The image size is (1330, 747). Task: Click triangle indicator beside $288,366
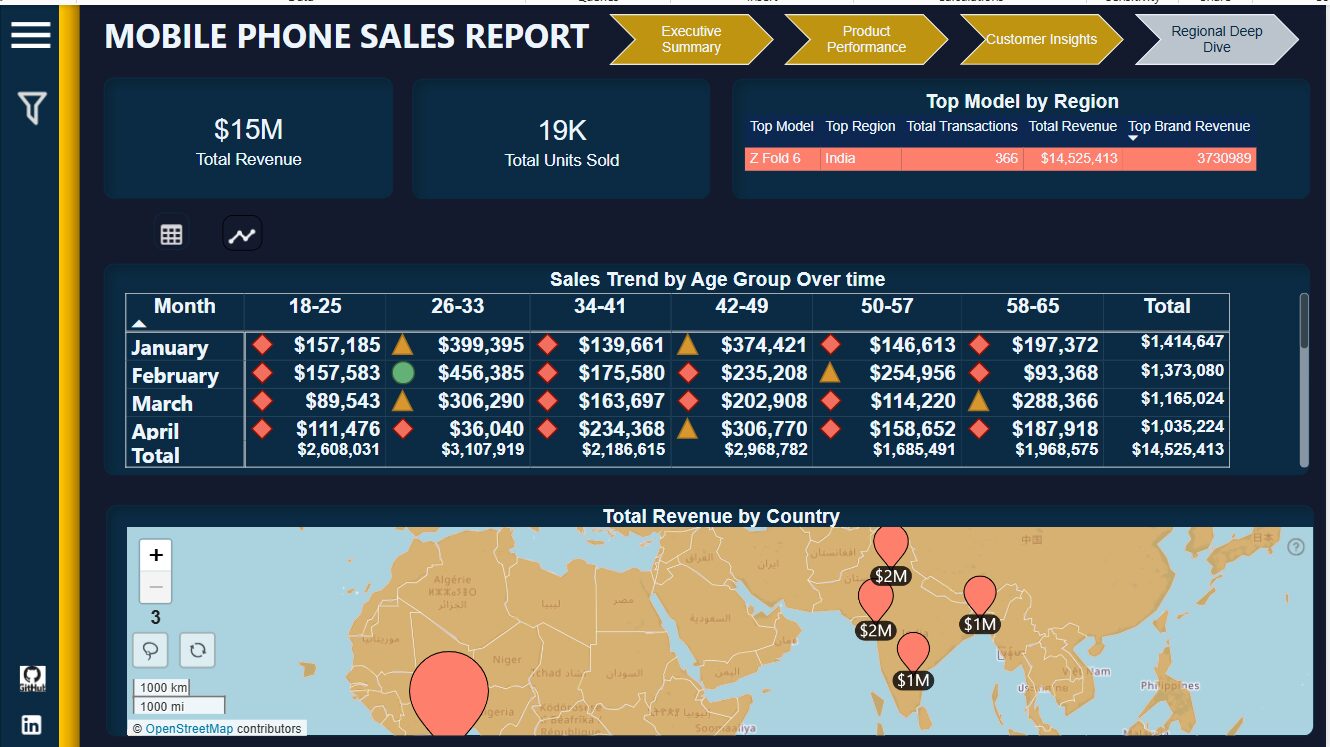pyautogui.click(x=979, y=401)
